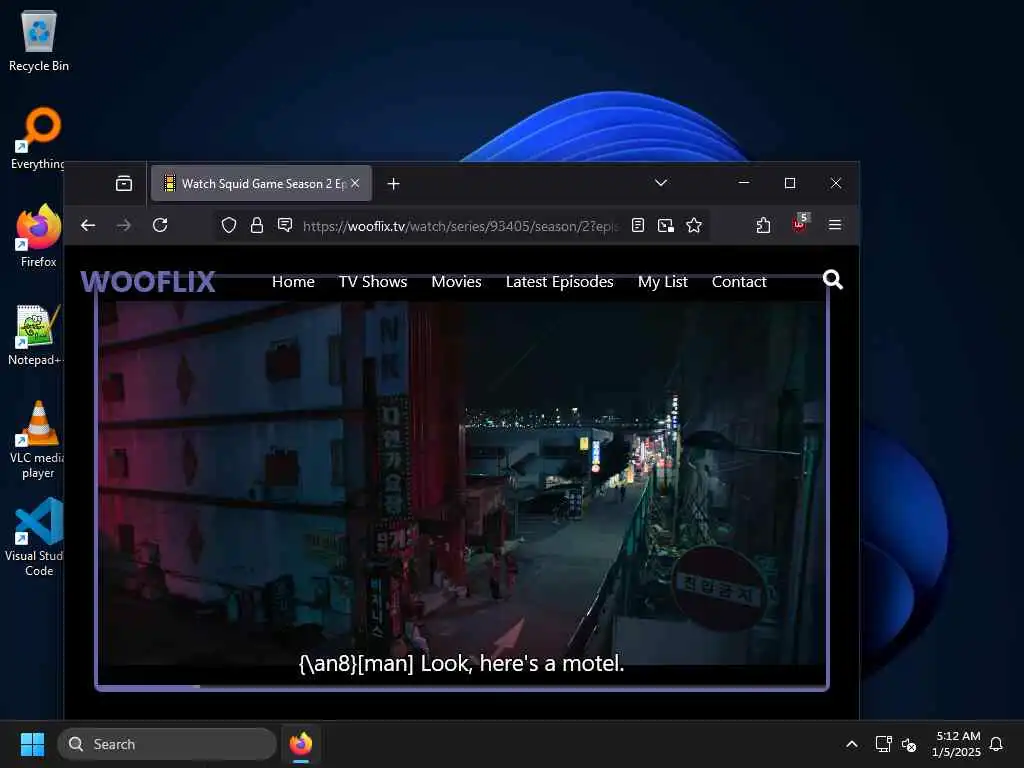Reload the current page
The height and width of the screenshot is (768, 1024).
(x=160, y=225)
